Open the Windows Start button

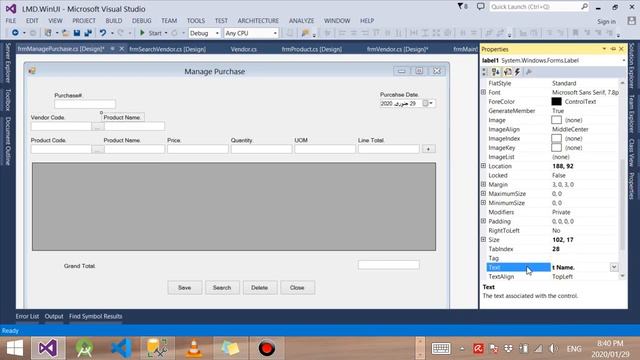(x=15, y=348)
